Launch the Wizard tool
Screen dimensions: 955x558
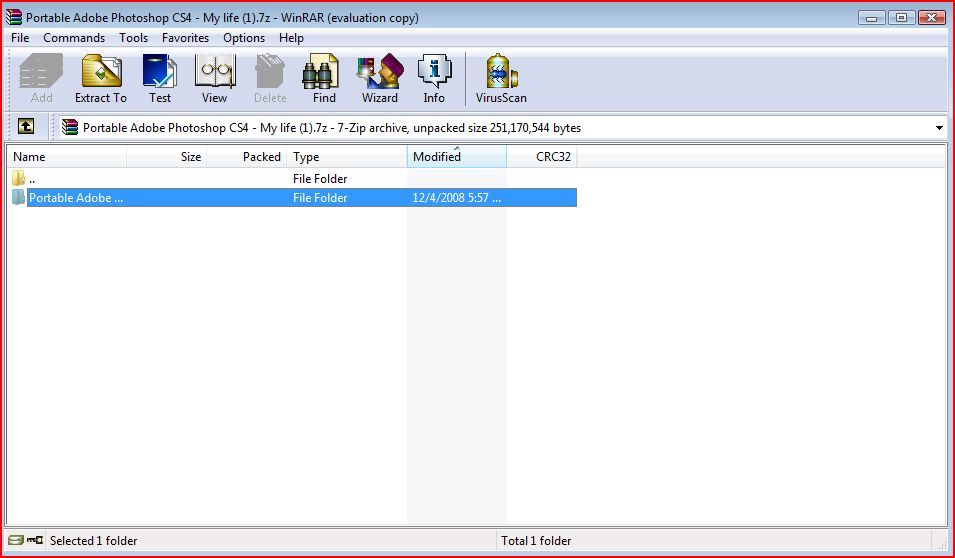point(380,79)
